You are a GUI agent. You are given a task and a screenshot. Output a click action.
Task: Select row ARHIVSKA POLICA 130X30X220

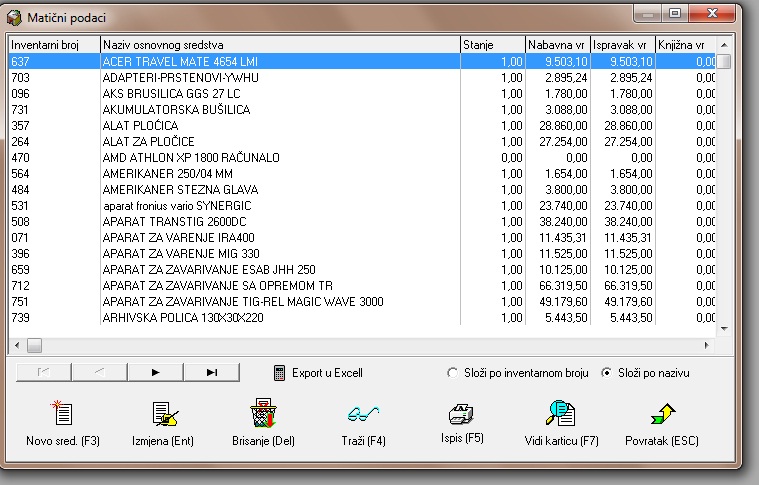(362, 318)
